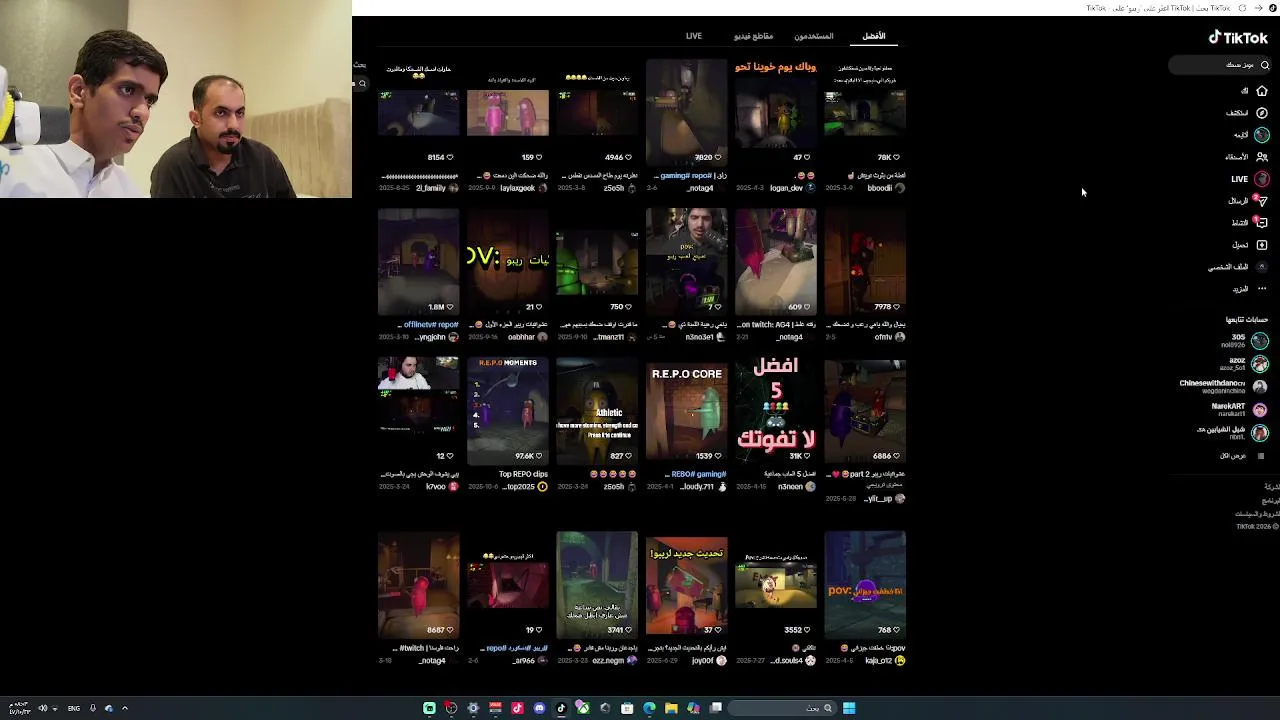Open the Edge browser in the taskbar

649,708
